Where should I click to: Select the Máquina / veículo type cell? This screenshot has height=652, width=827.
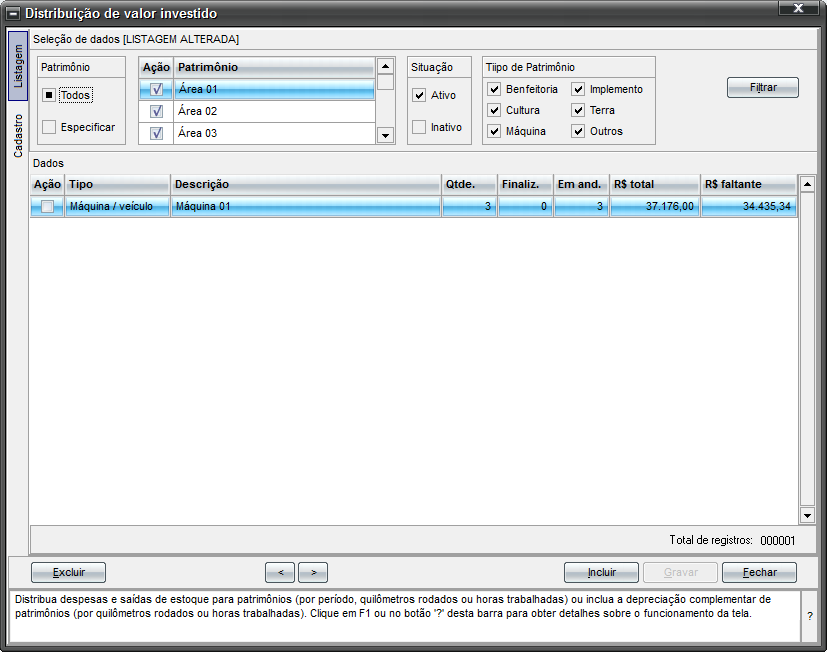118,206
